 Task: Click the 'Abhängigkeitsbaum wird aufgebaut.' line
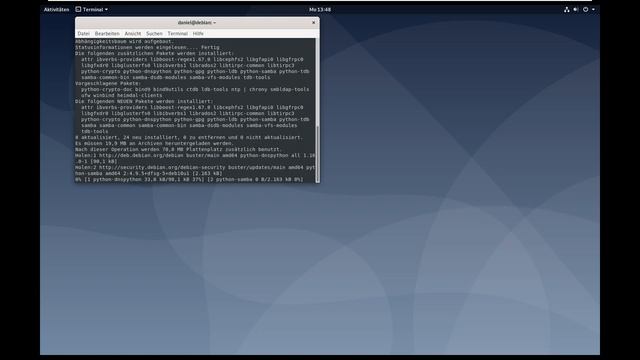[x=124, y=41]
